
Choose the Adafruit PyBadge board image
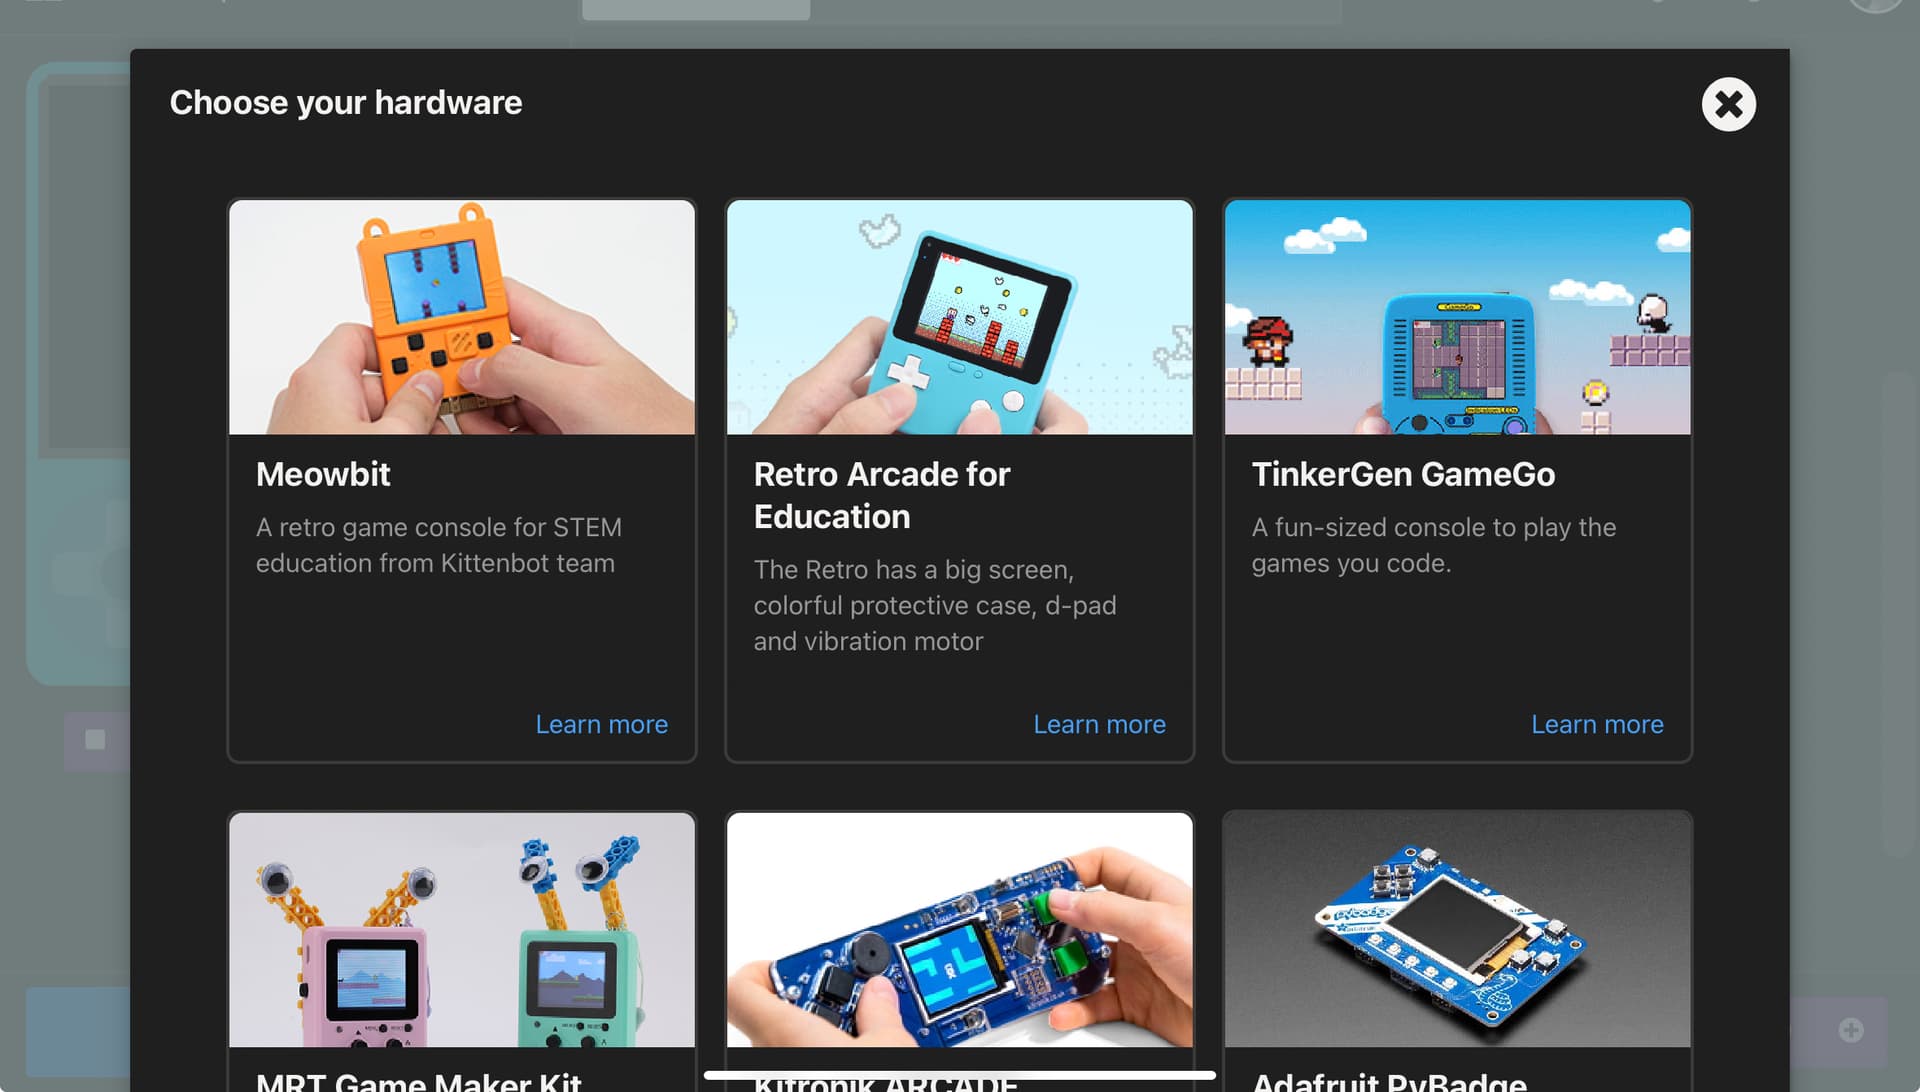tap(1458, 930)
